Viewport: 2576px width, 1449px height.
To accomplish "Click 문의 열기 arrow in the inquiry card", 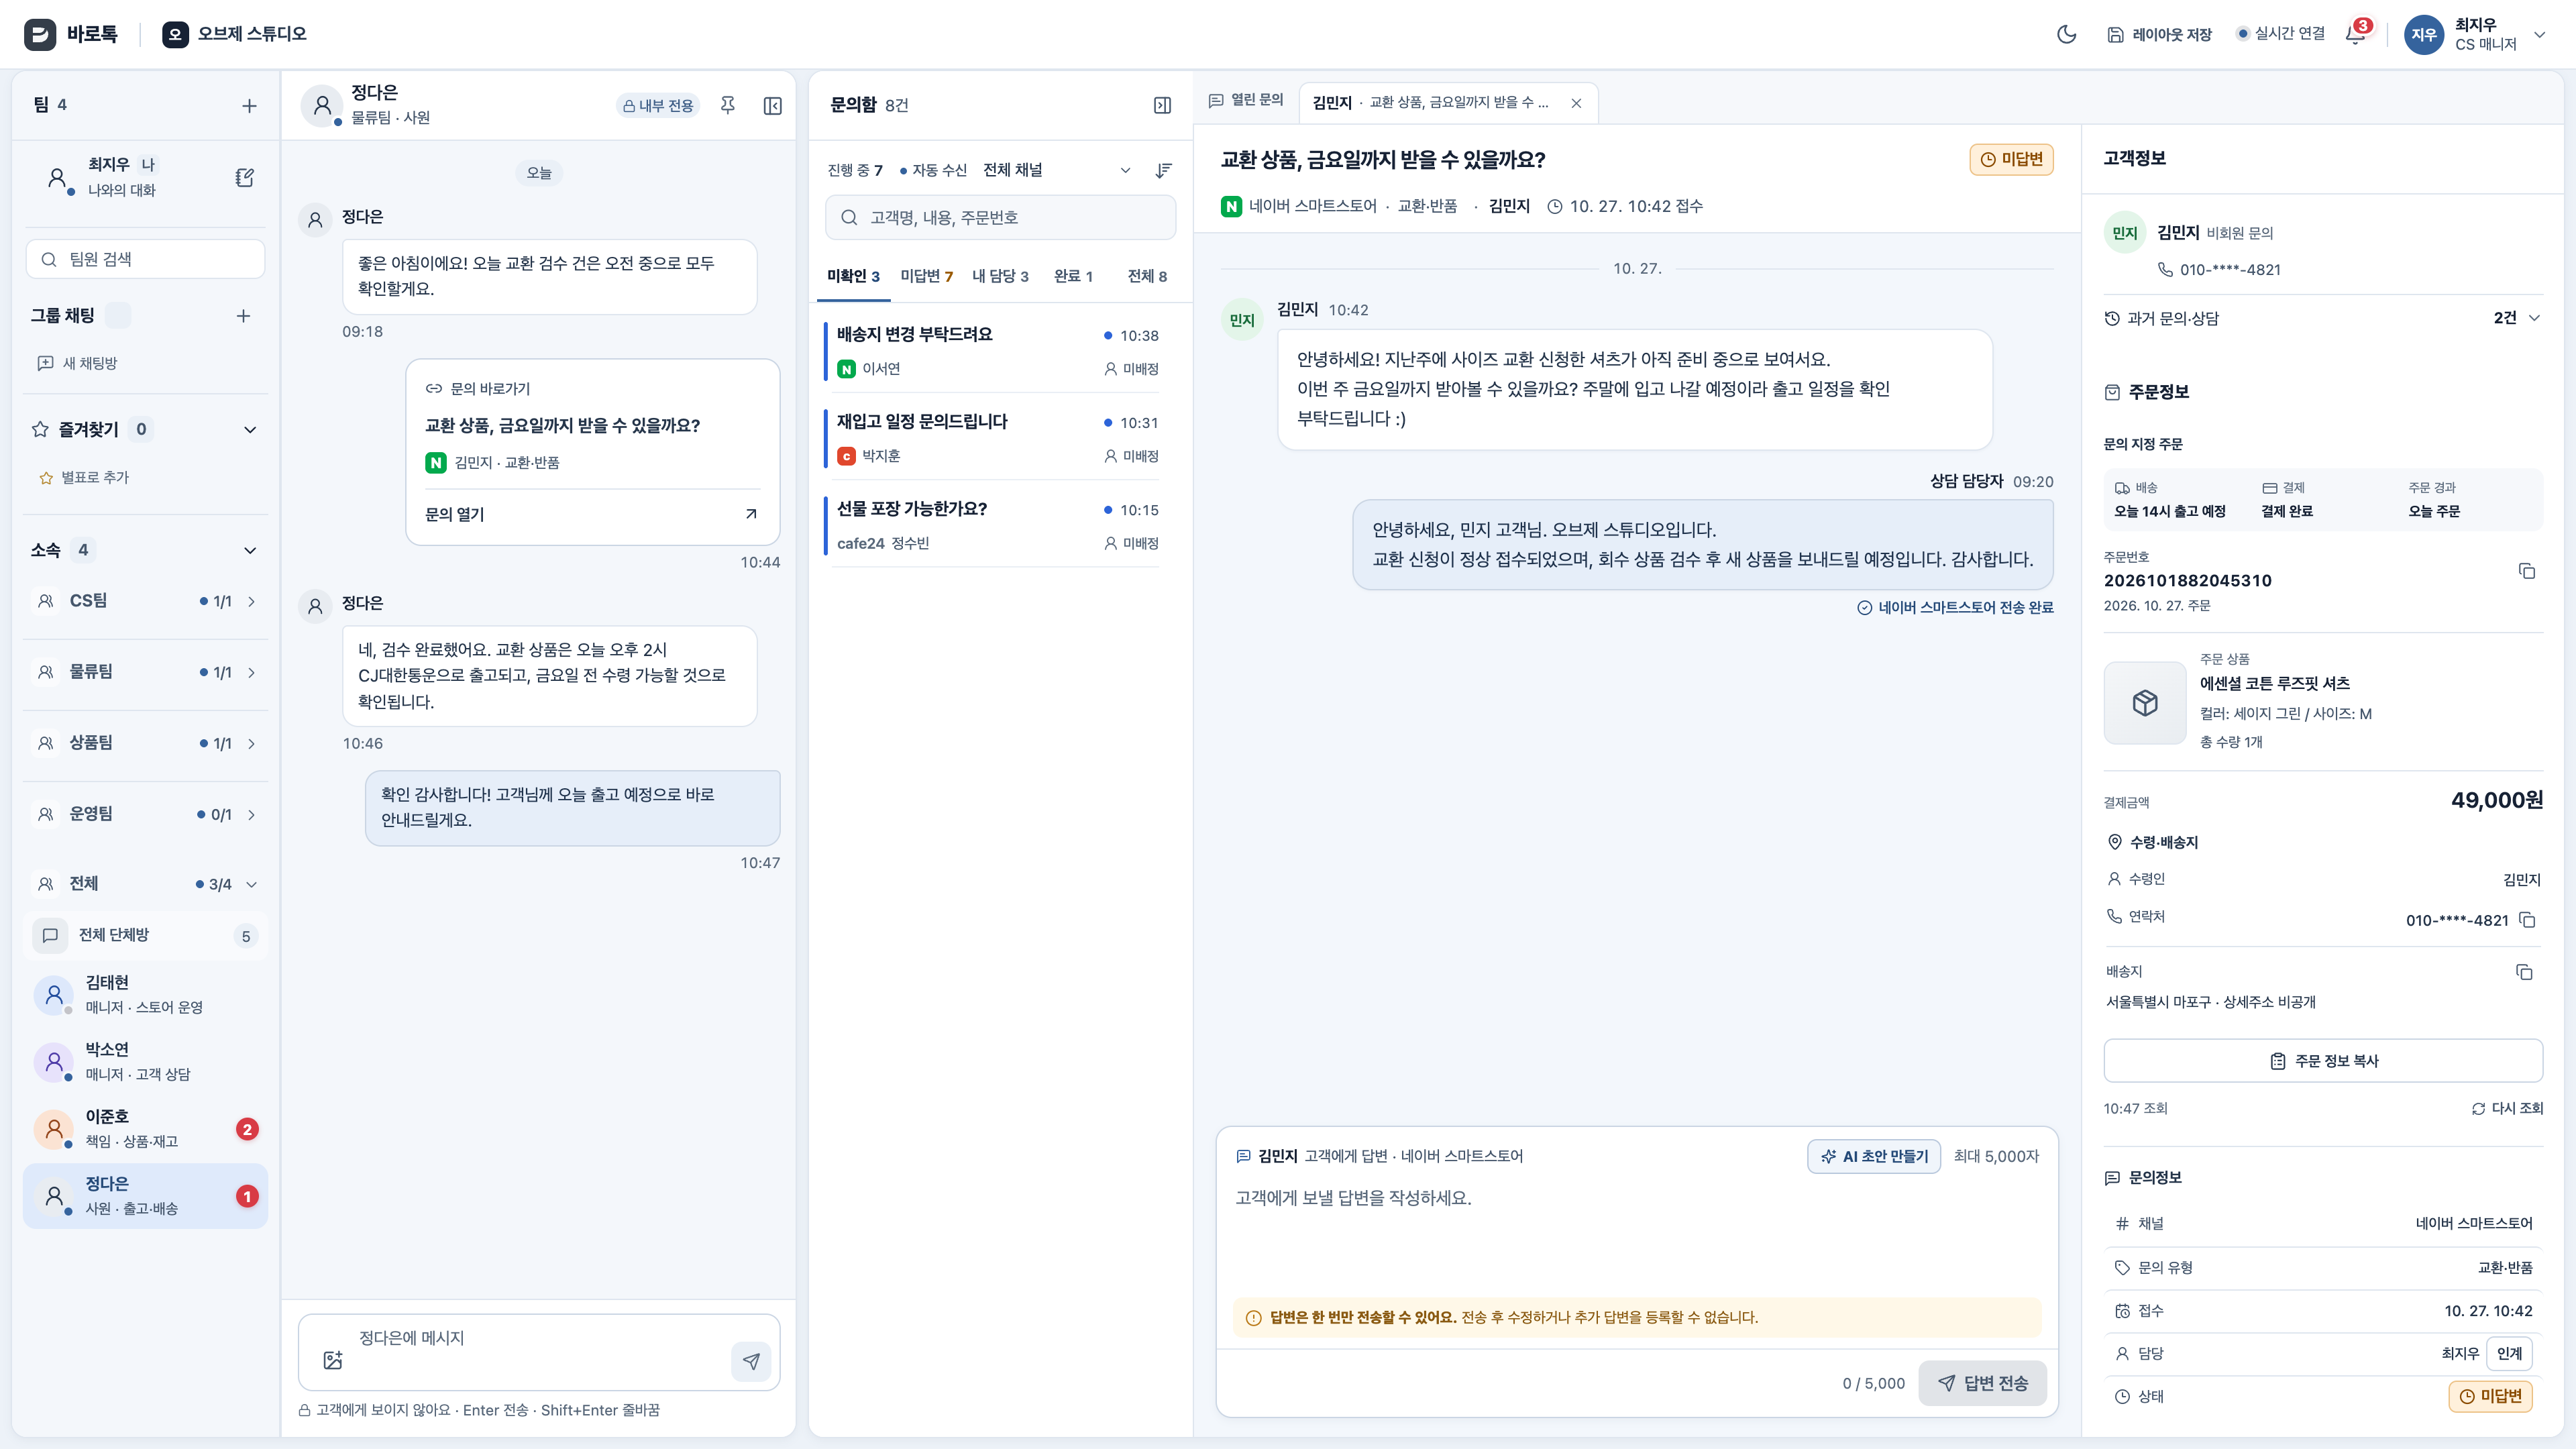I will 751,514.
